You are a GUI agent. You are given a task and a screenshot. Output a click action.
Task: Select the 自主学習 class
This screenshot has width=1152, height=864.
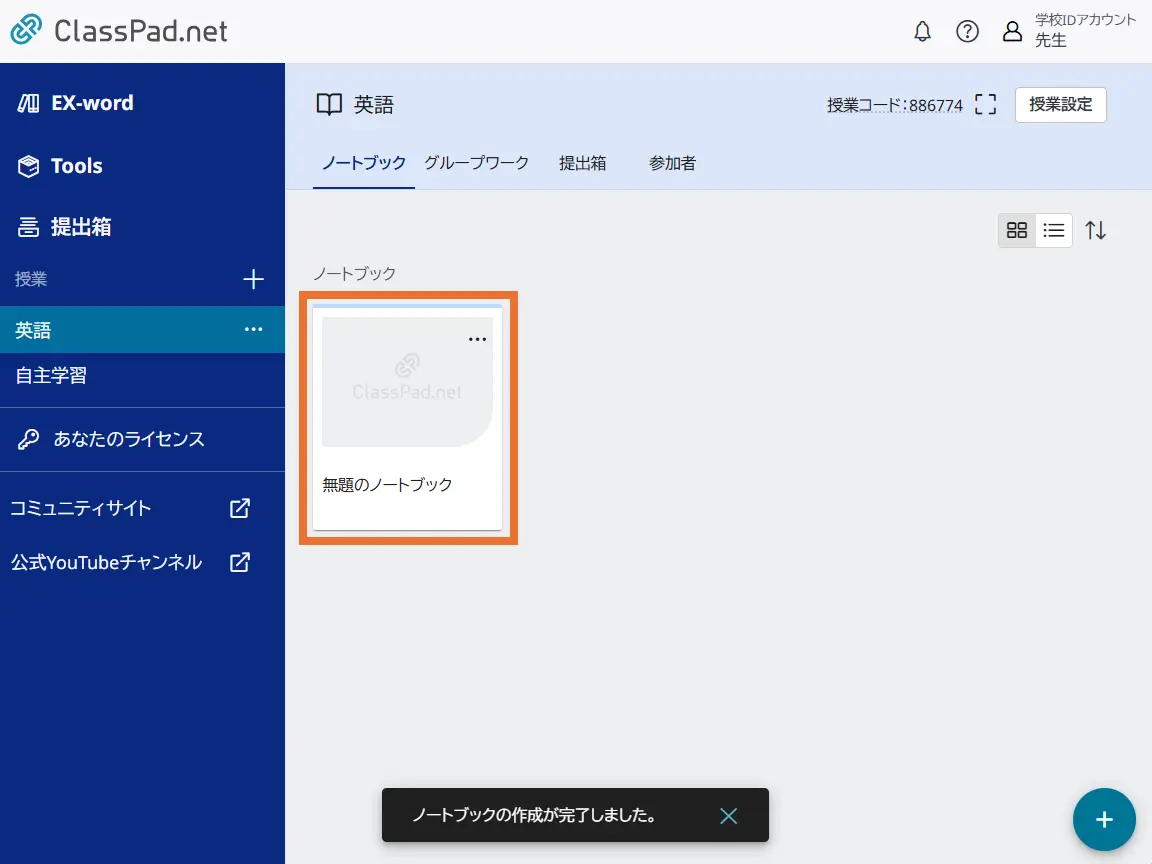point(142,375)
